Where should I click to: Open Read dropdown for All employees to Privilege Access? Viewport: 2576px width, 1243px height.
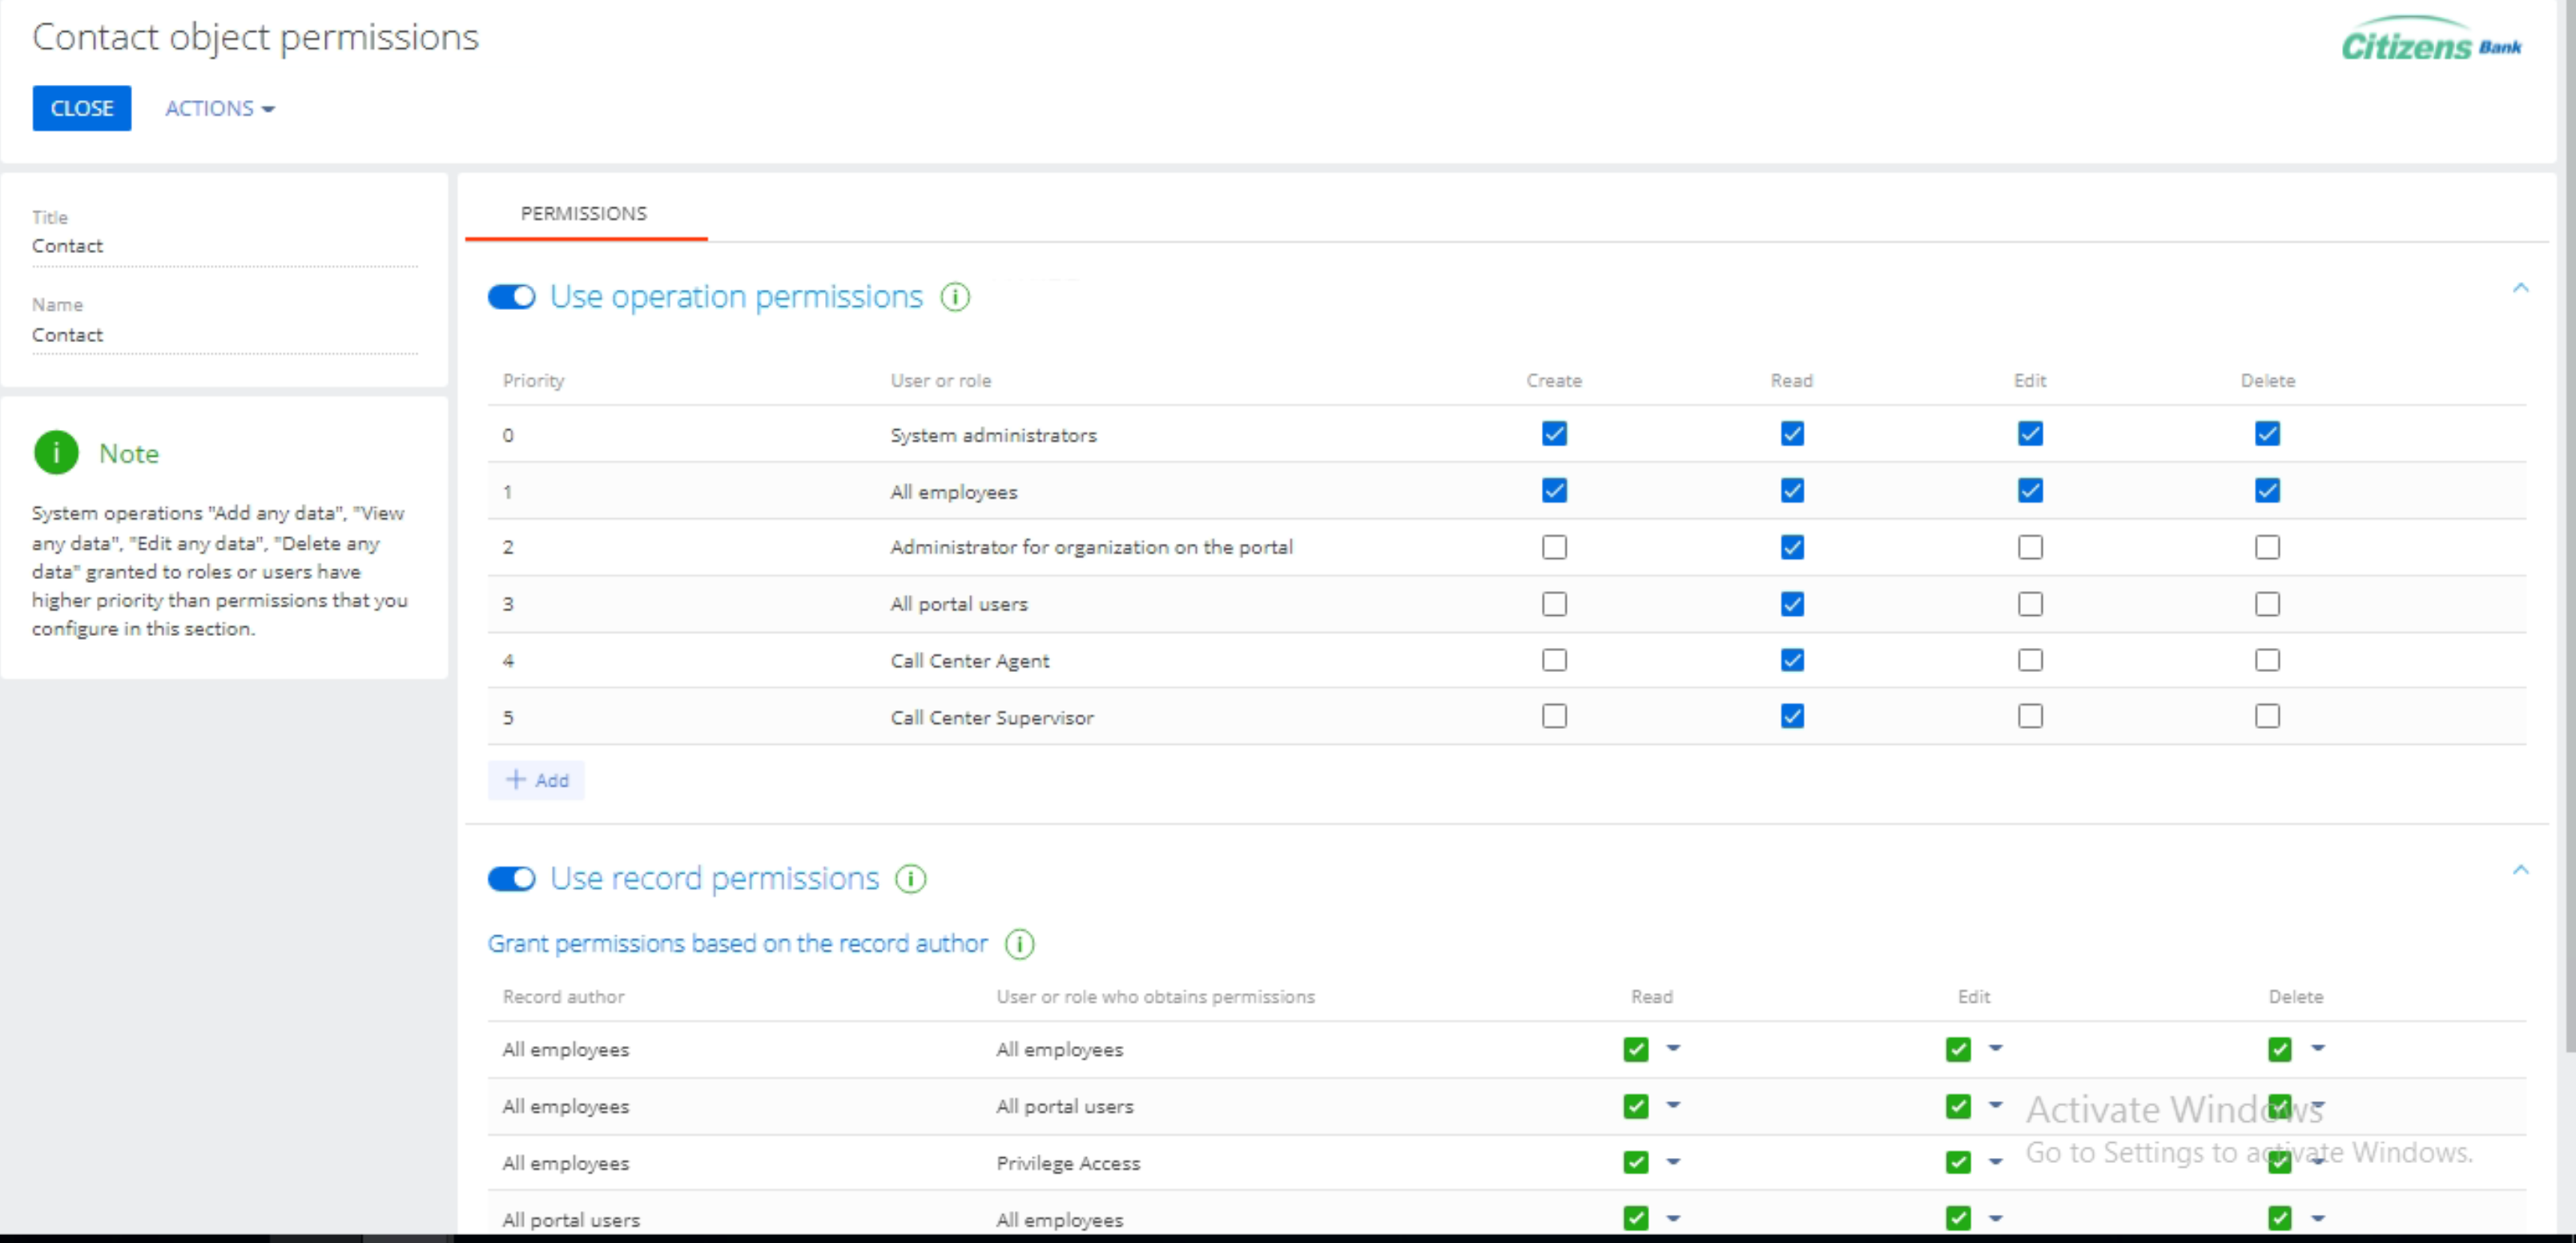coord(1673,1162)
